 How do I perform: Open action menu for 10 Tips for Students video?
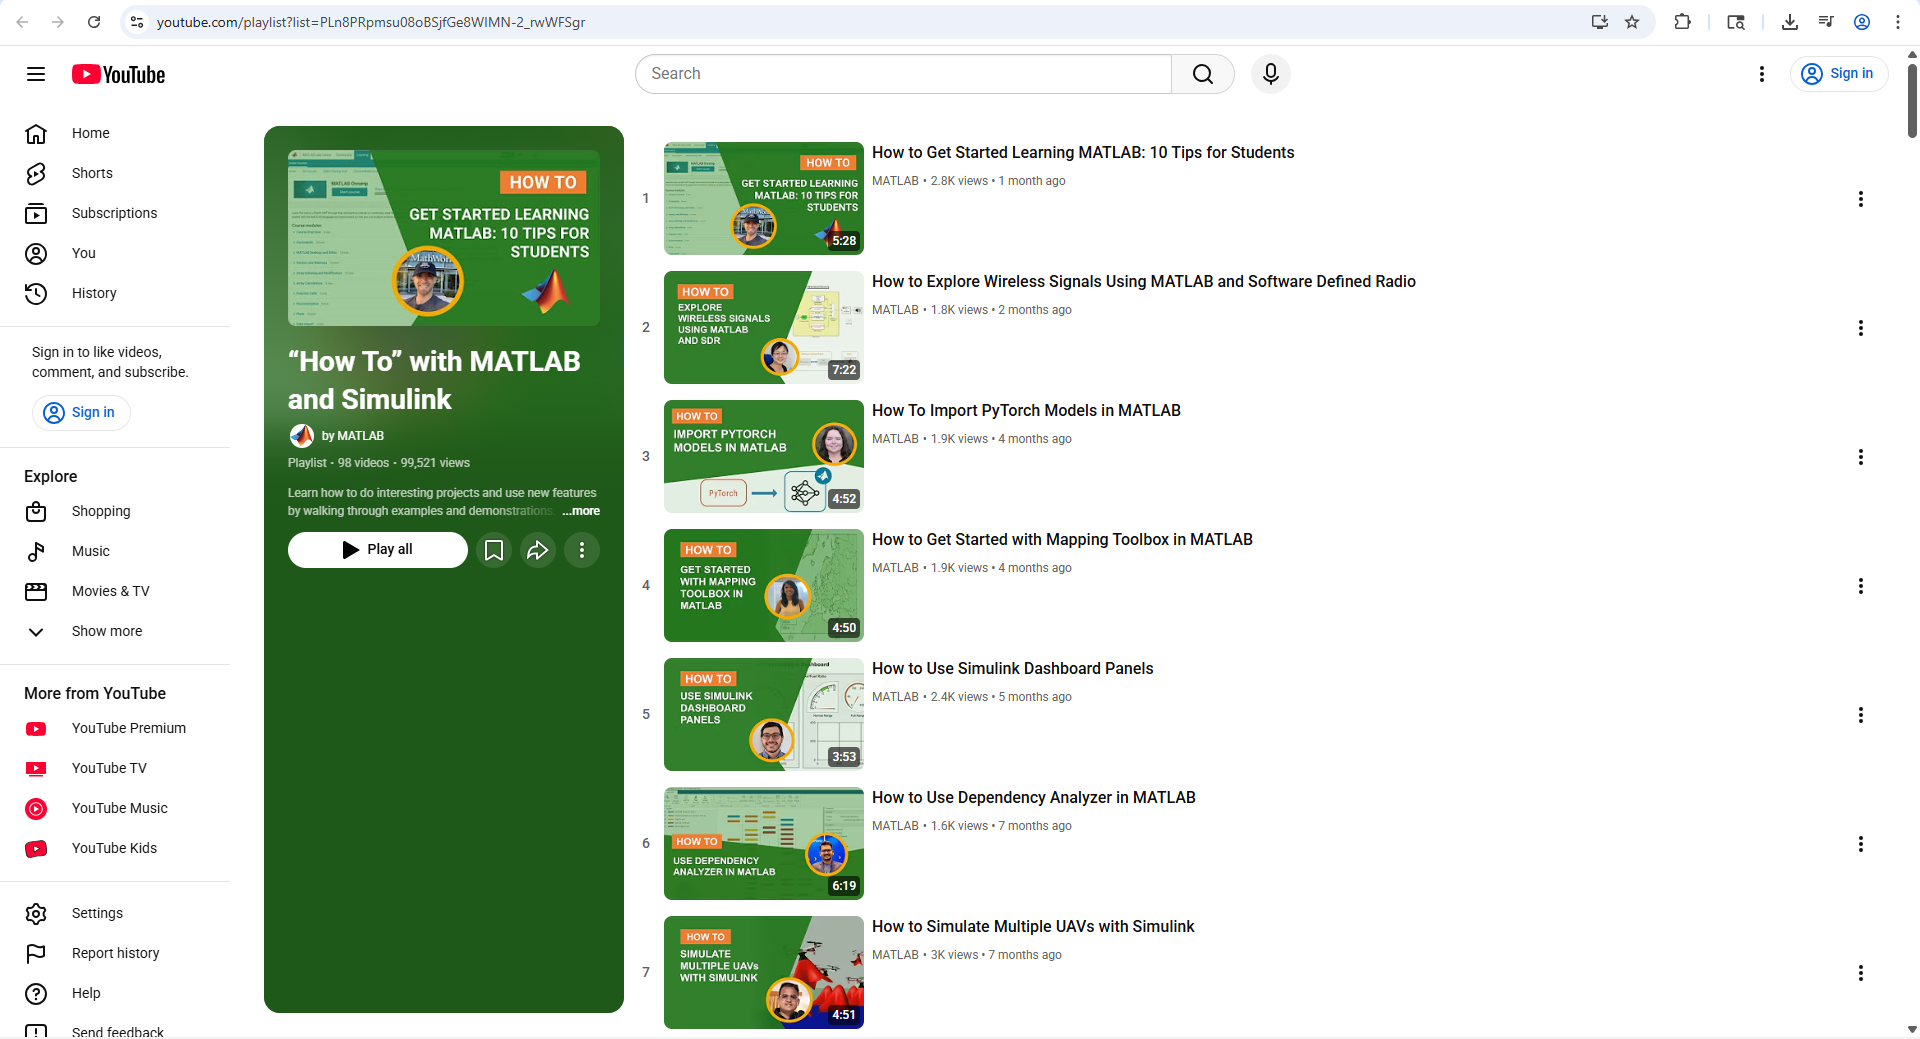click(1861, 199)
